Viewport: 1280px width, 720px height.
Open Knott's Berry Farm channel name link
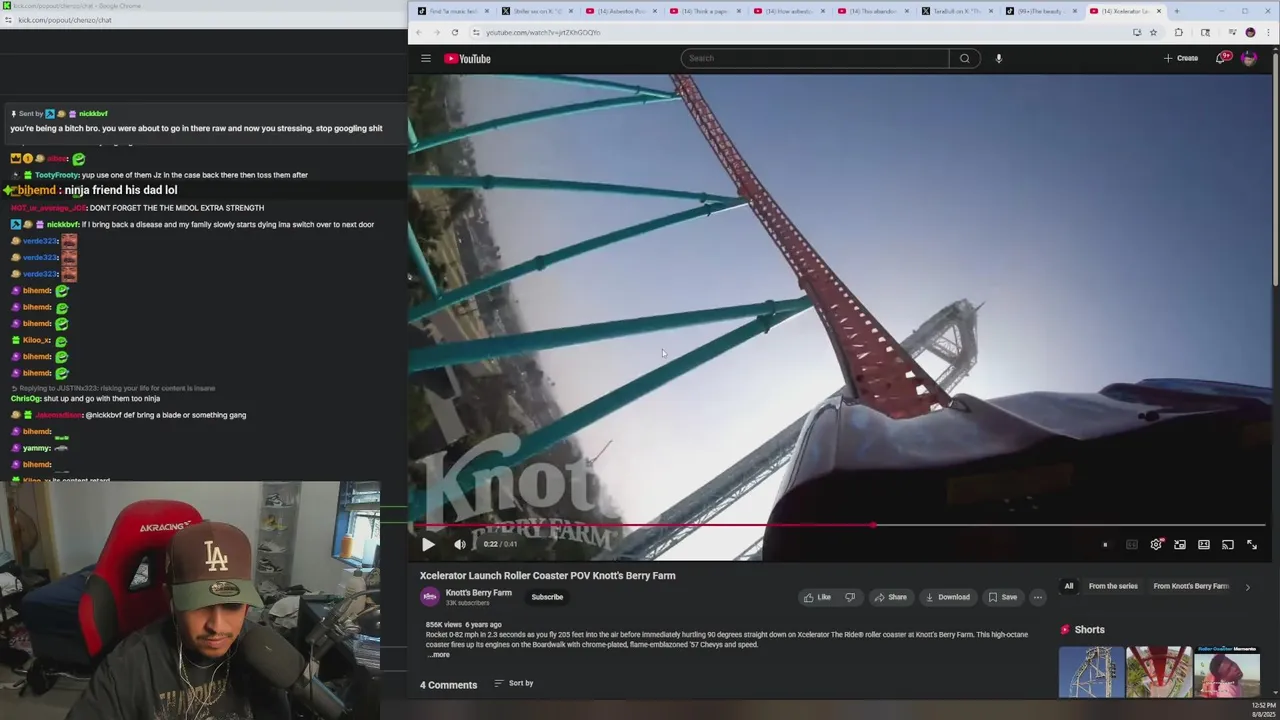click(x=478, y=593)
